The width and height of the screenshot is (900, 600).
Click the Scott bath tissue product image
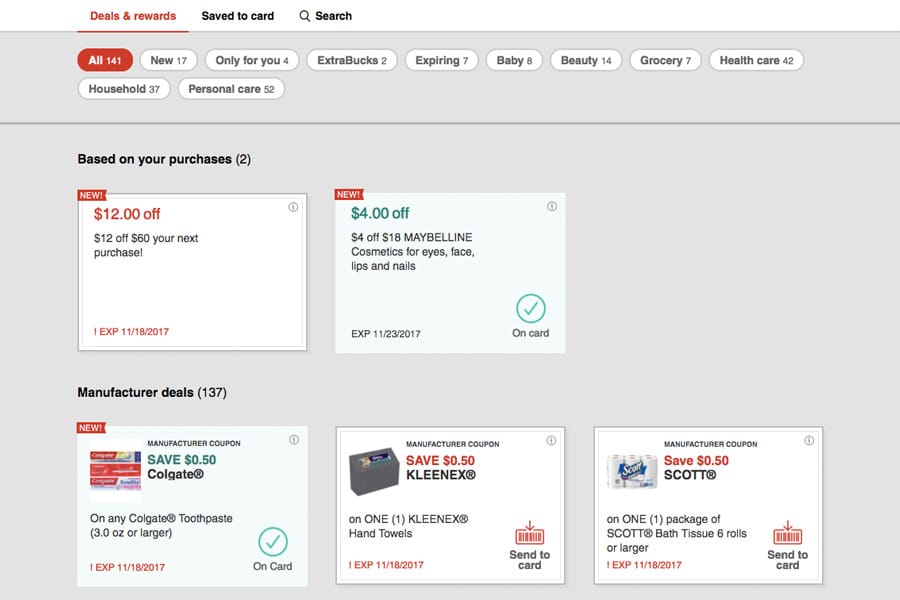pos(633,471)
